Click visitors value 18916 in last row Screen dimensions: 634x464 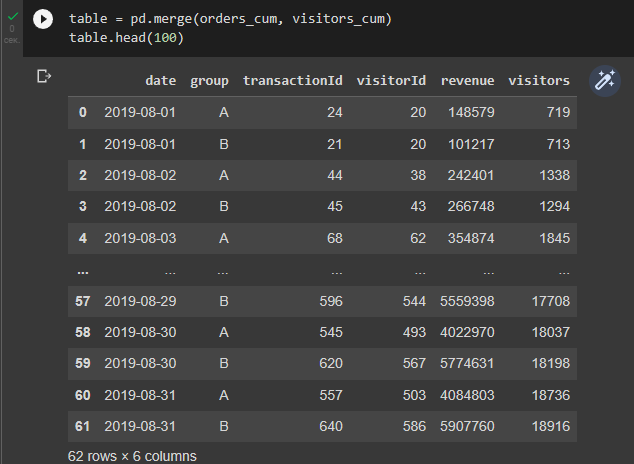(551, 426)
